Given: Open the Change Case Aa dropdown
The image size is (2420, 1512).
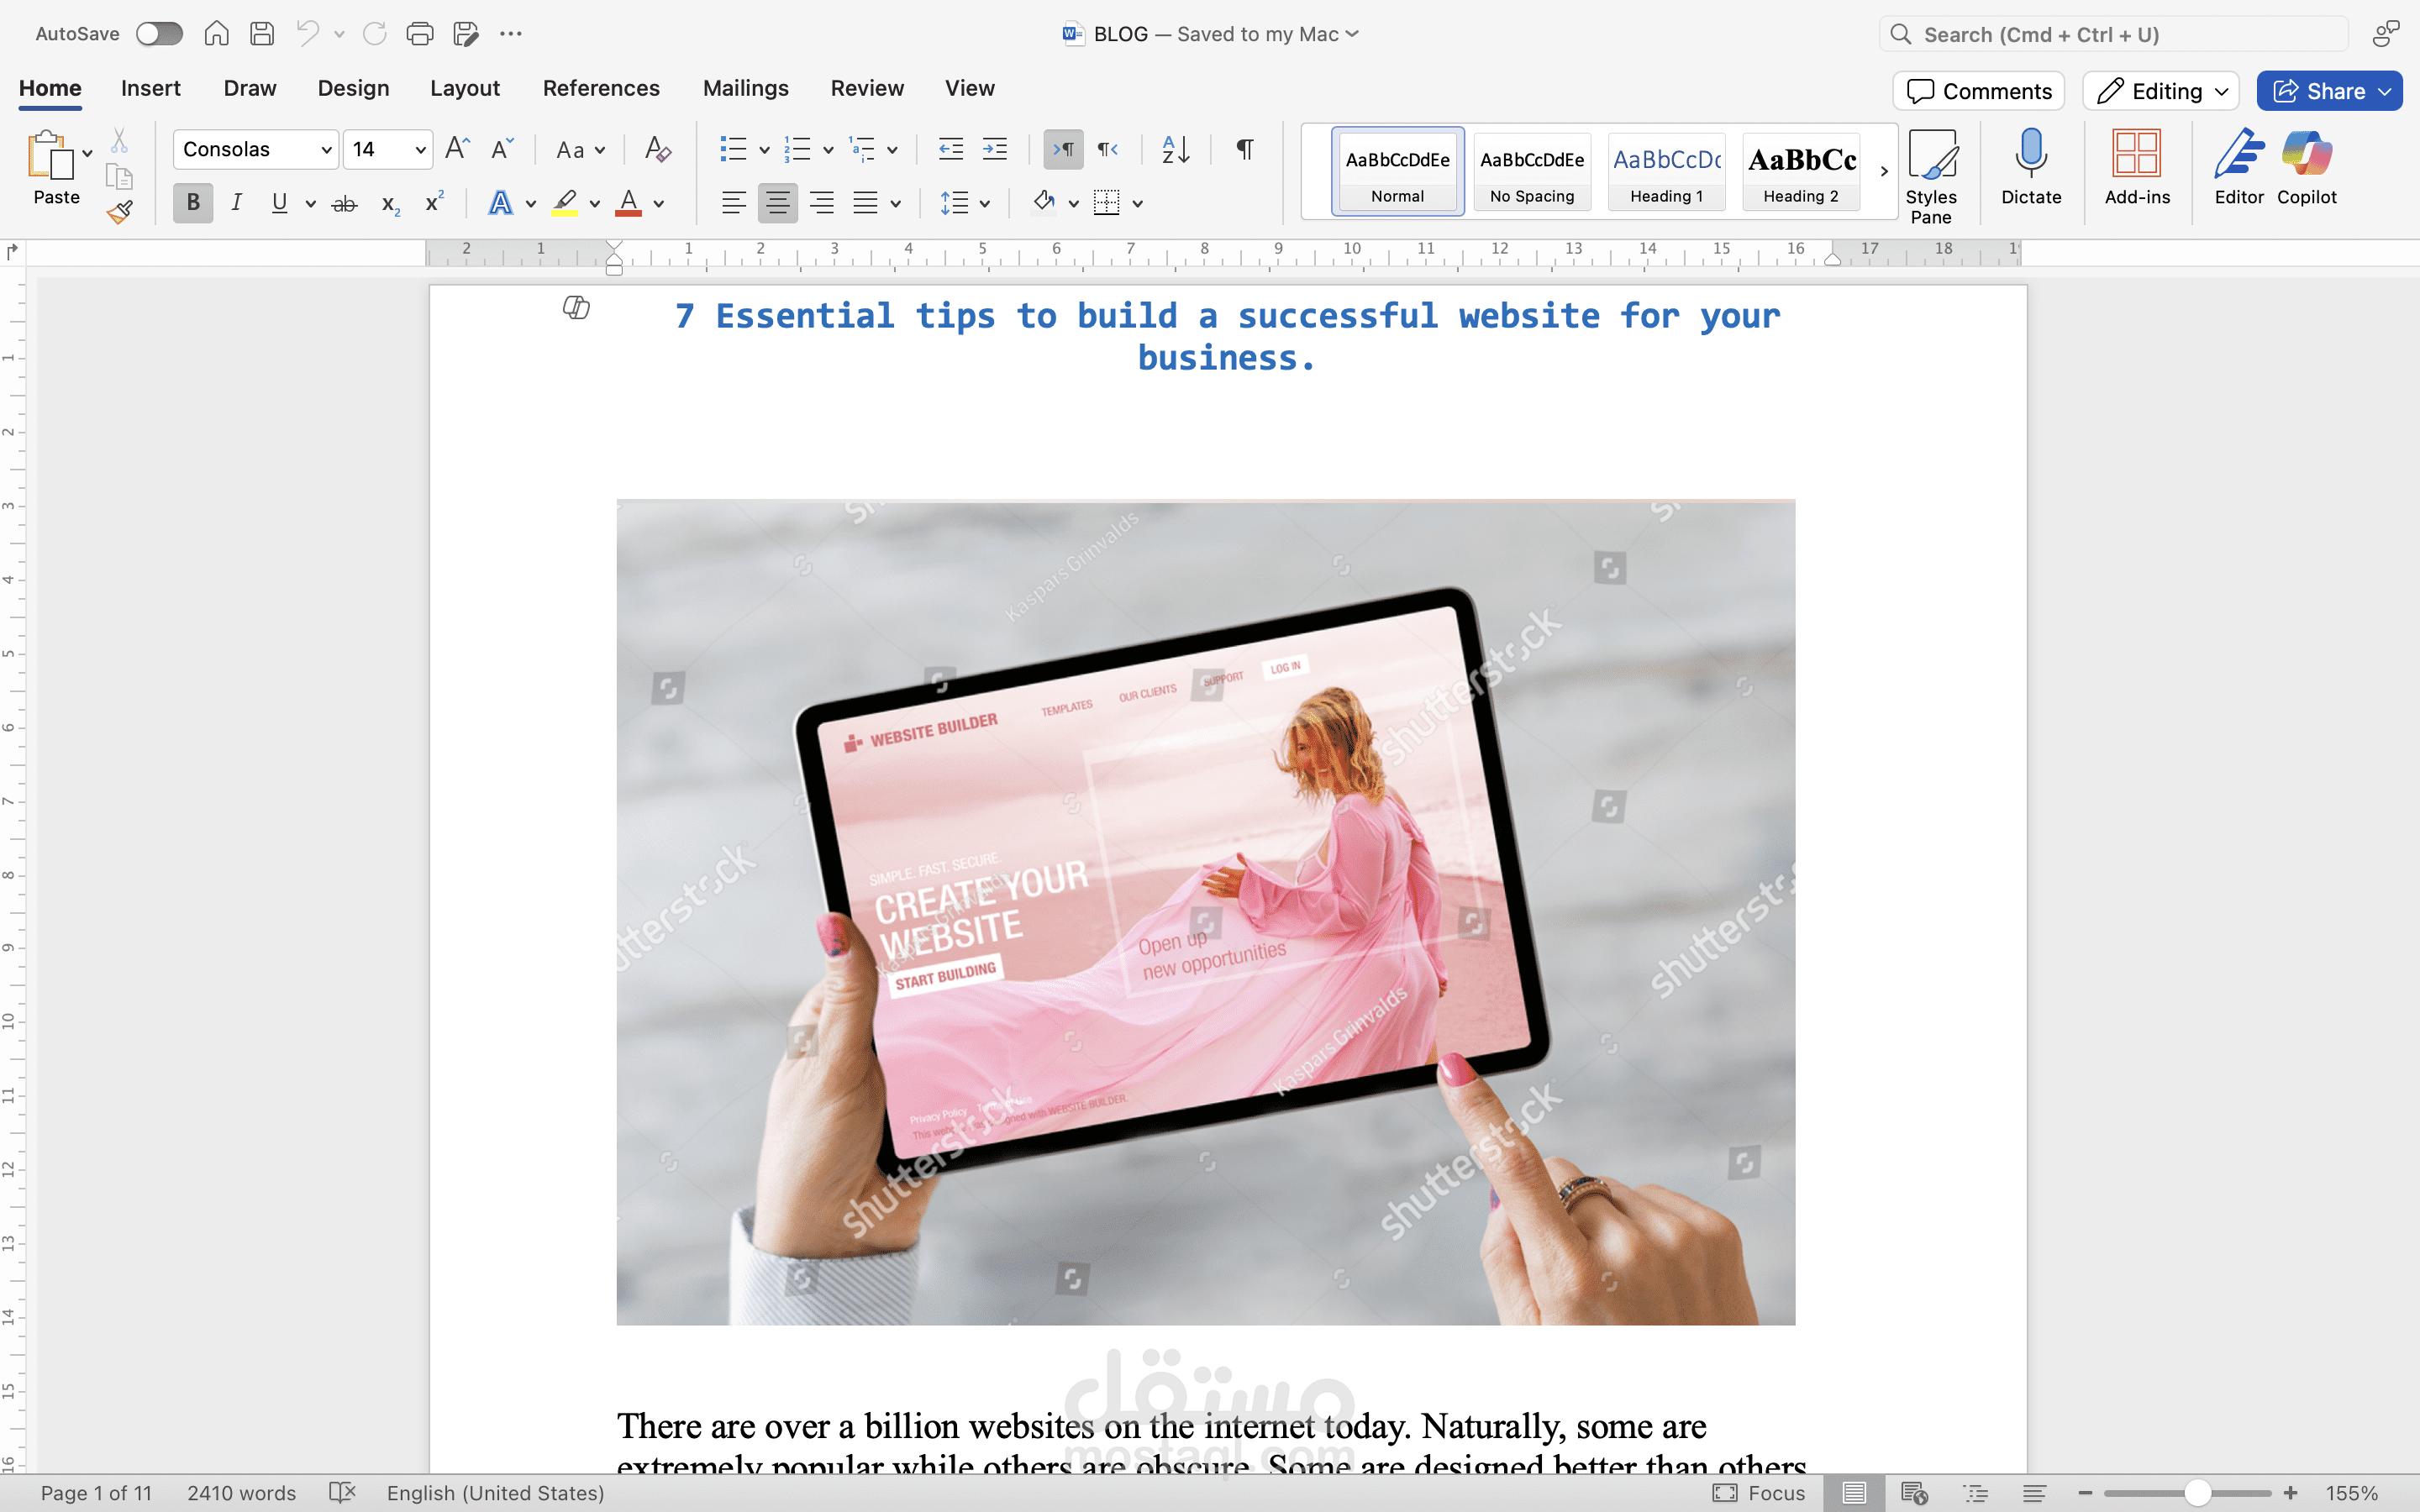Looking at the screenshot, I should pos(580,150).
